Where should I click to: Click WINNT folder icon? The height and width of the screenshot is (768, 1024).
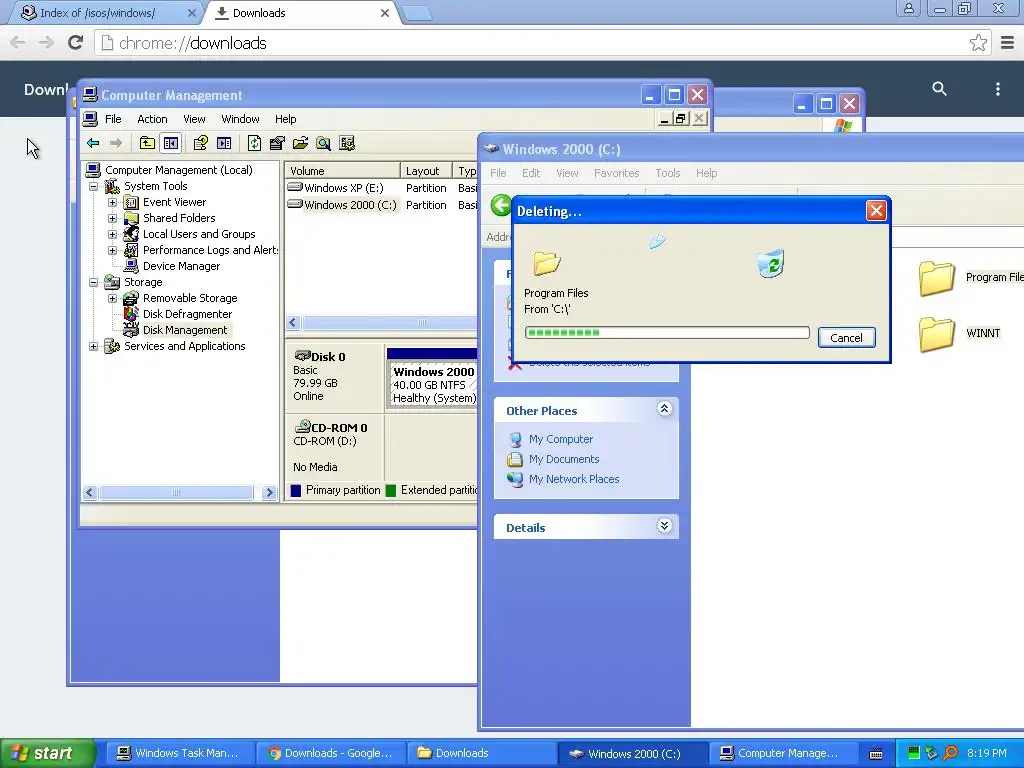tap(936, 334)
